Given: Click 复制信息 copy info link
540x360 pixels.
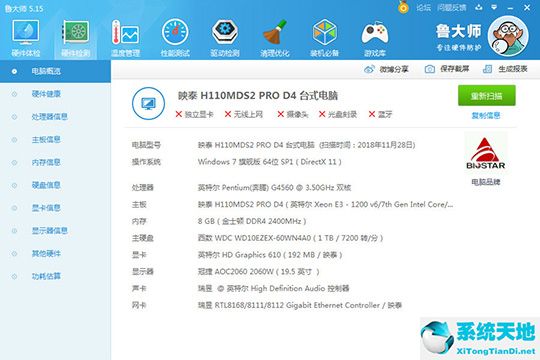Looking at the screenshot, I should pyautogui.click(x=486, y=115).
